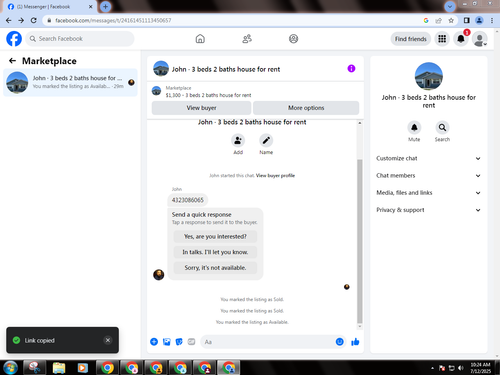500x375 pixels.
Task: Go forward in the browser
Action: (x=21, y=20)
